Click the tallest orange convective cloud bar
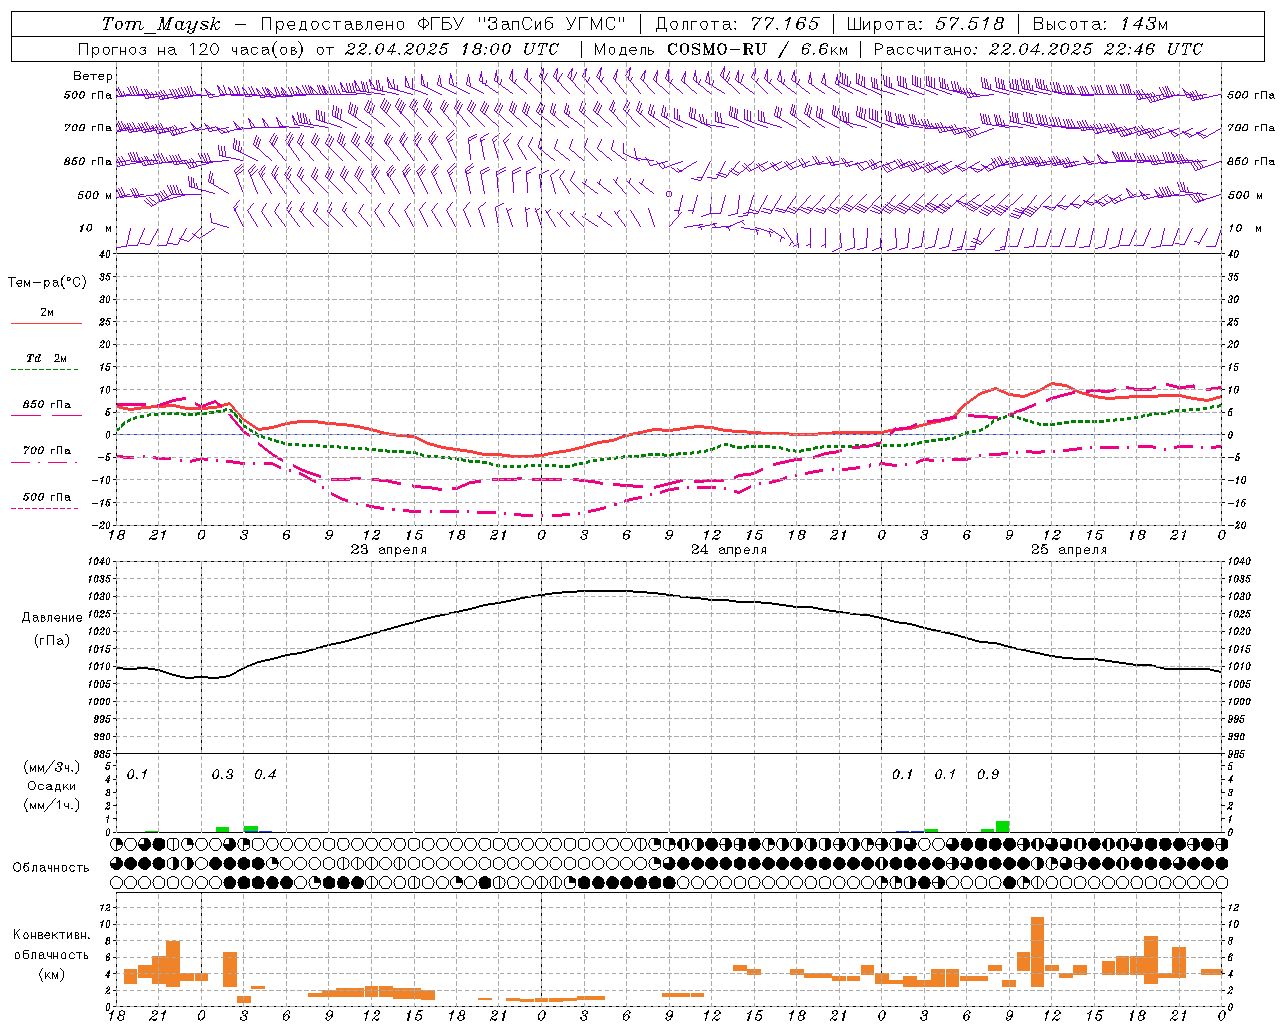The width and height of the screenshot is (1280, 1024). point(1037,944)
